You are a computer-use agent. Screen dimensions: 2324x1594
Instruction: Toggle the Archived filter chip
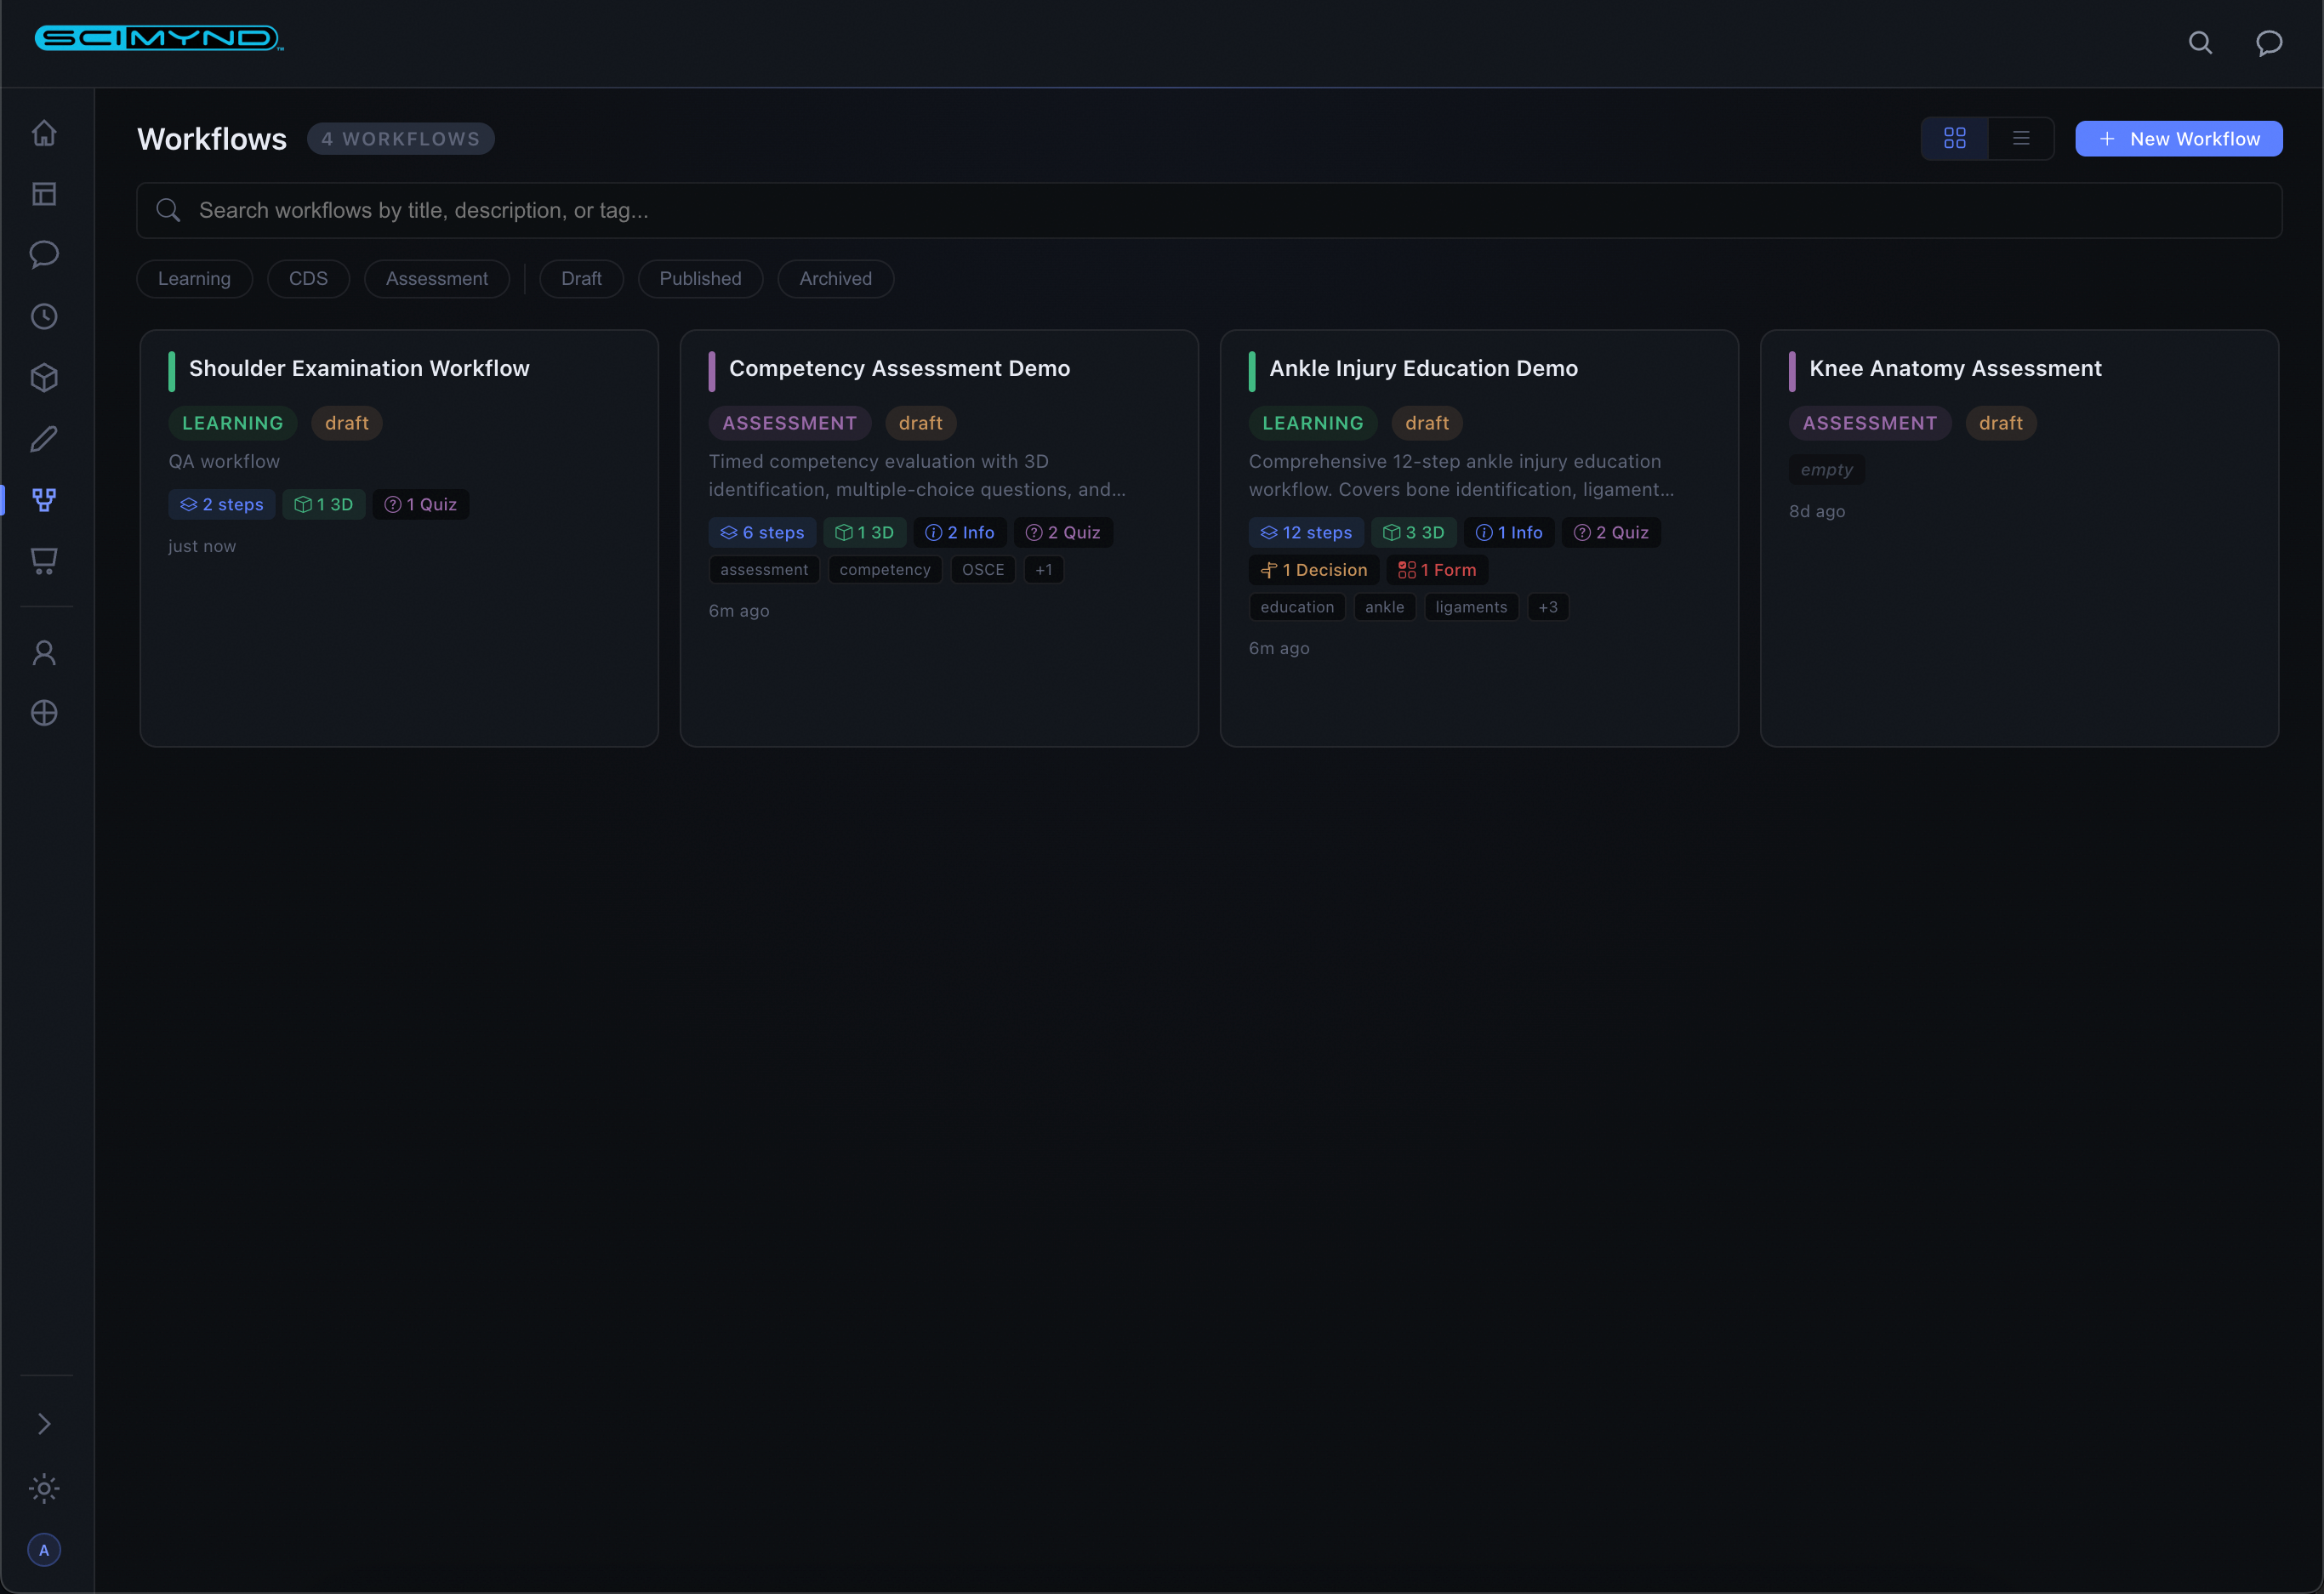pos(835,278)
